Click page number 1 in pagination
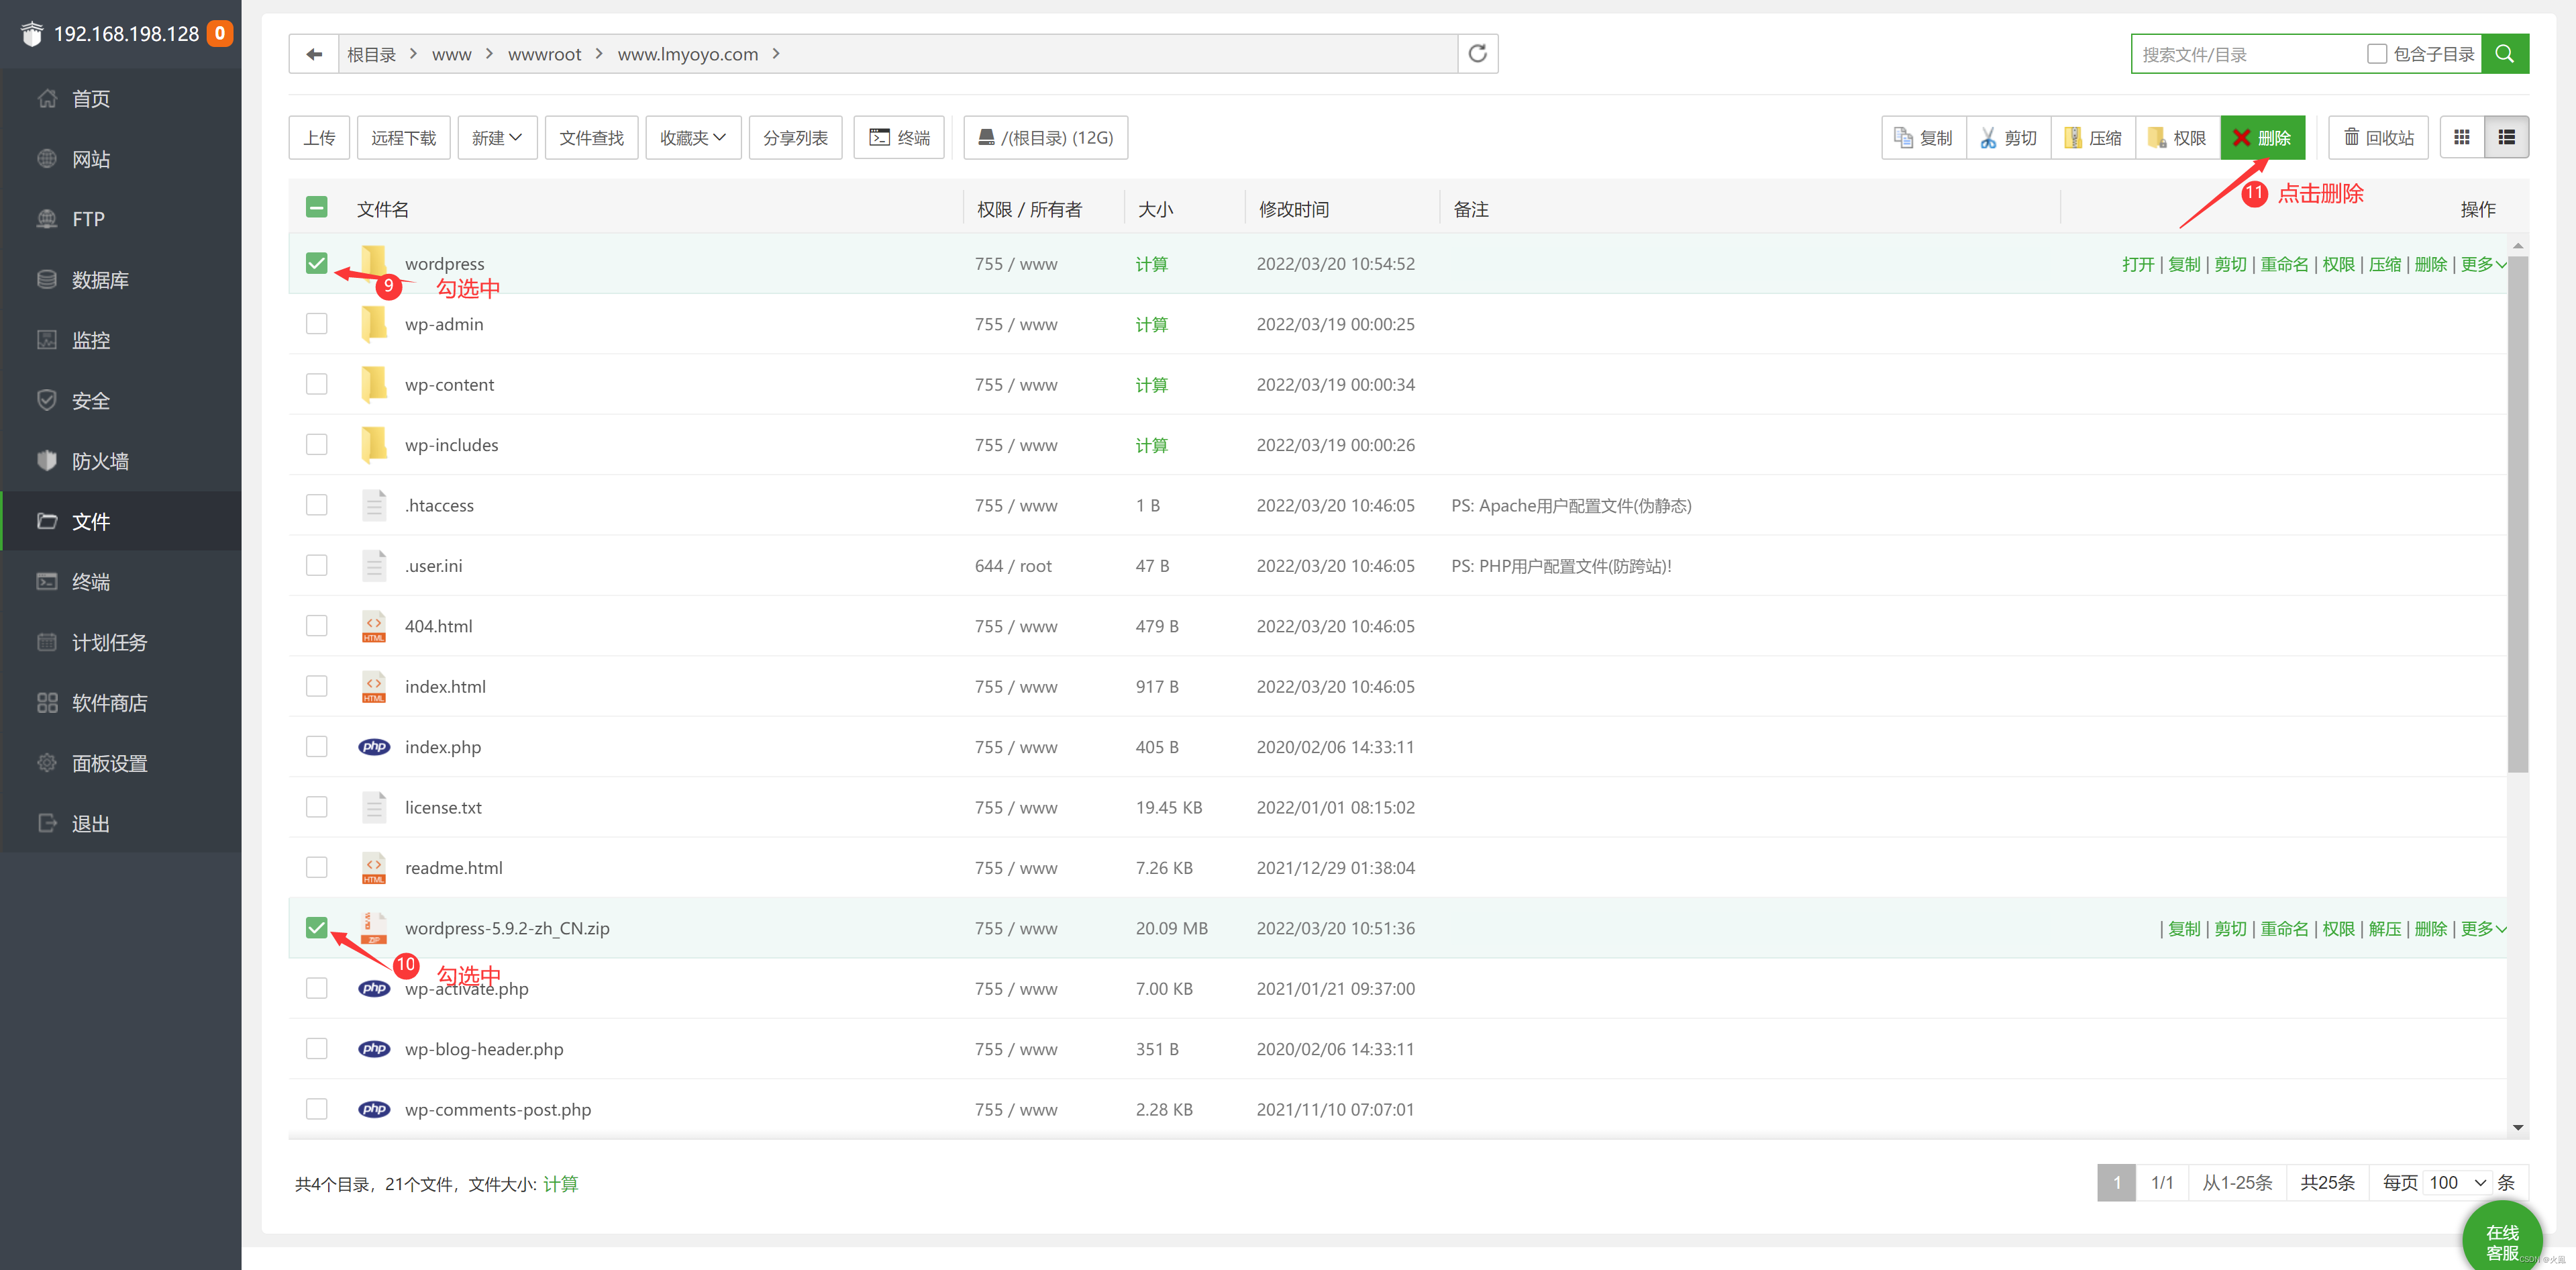2576x1270 pixels. click(2116, 1182)
